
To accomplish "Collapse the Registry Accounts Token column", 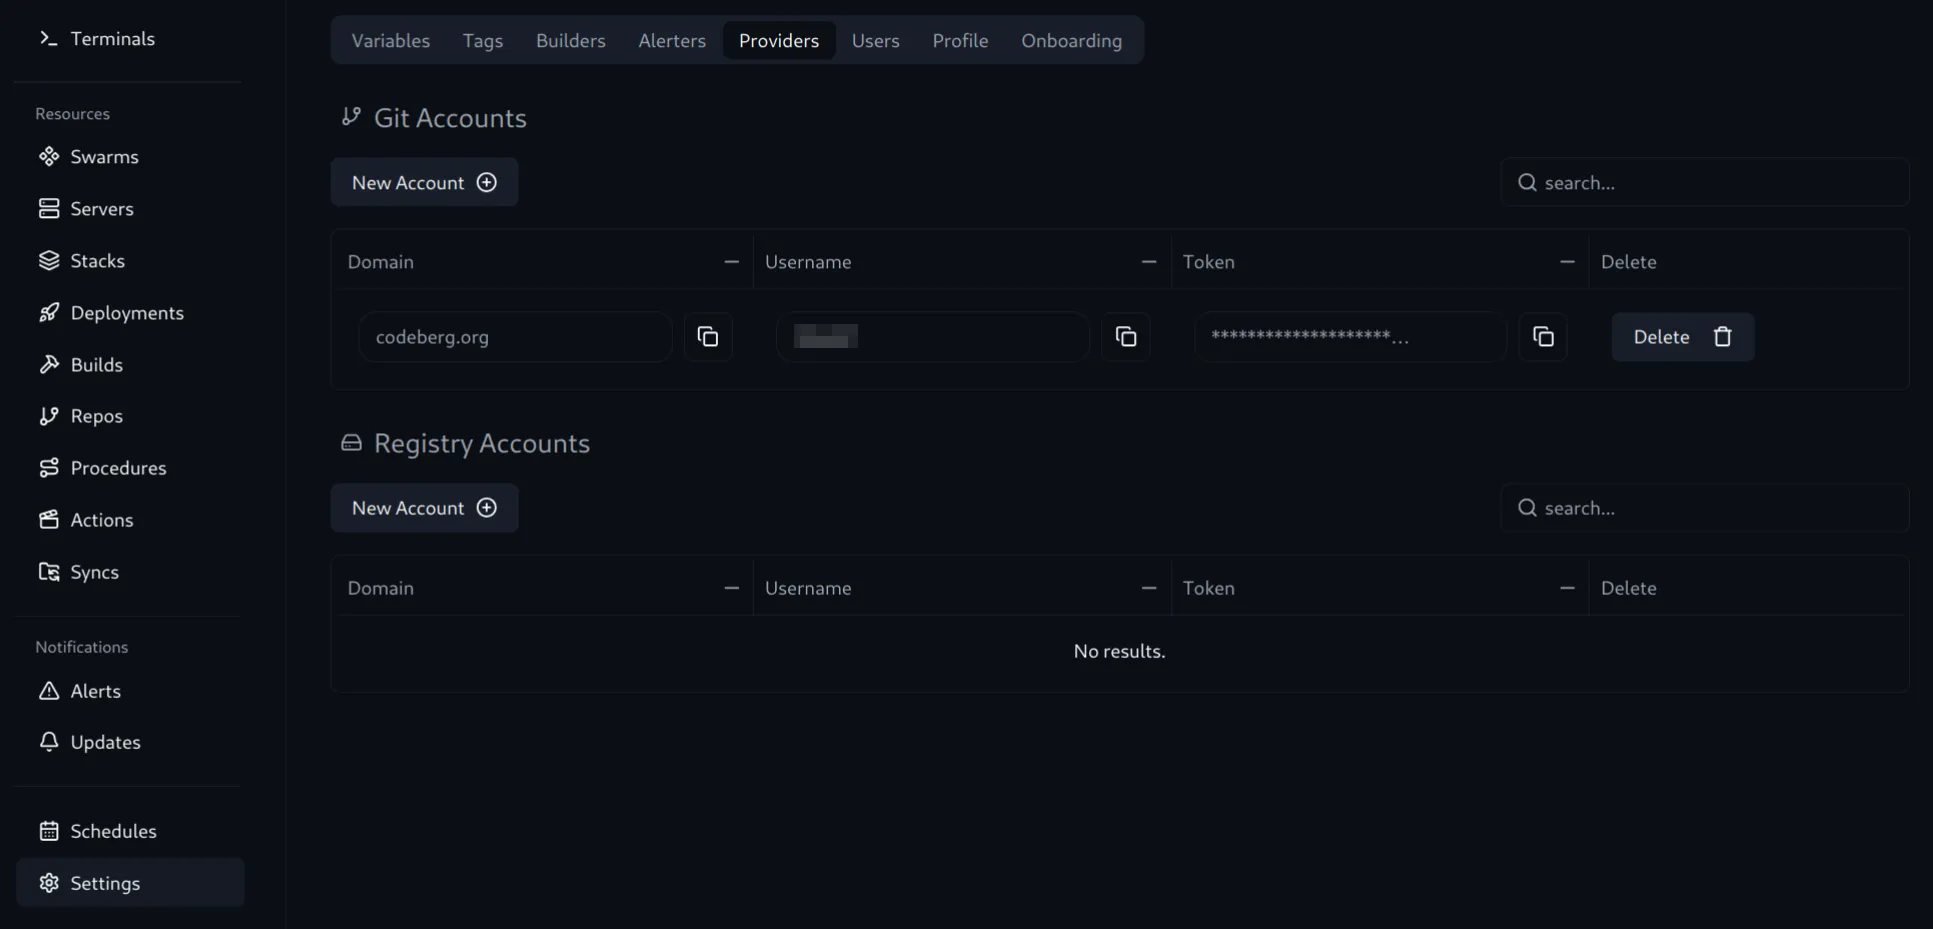I will pyautogui.click(x=1567, y=588).
